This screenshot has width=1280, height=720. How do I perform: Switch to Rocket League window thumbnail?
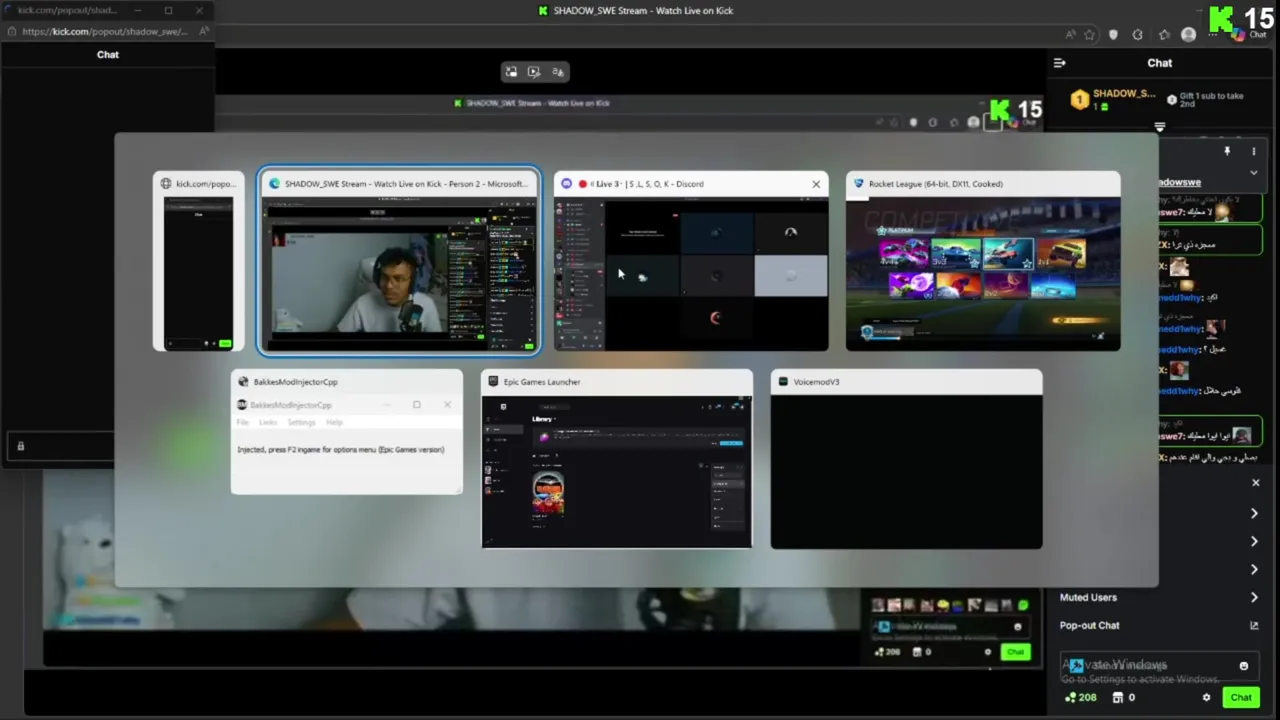click(x=983, y=261)
